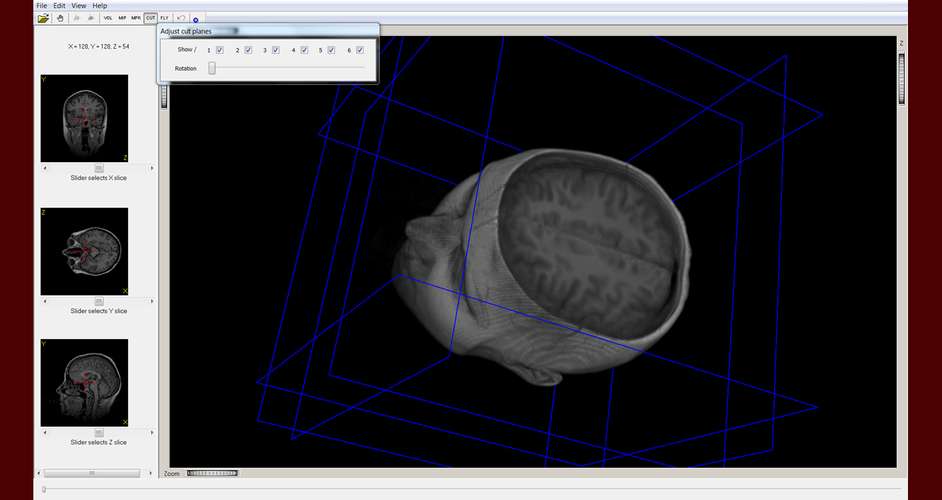Viewport: 942px width, 500px height.
Task: Click the 'Slider selects Z slice' label
Action: [99, 443]
